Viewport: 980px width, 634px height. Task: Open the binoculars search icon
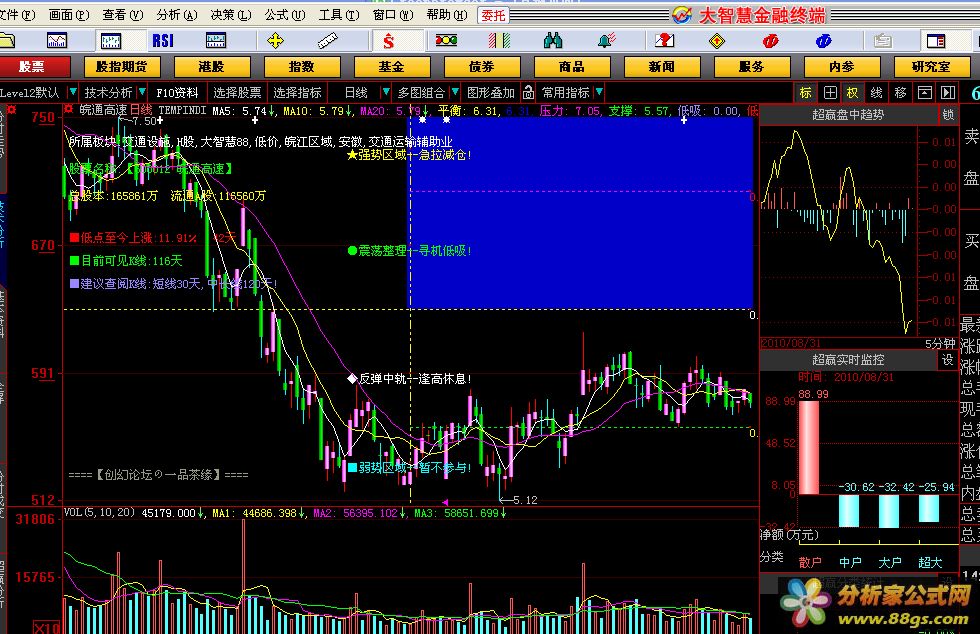pos(552,41)
